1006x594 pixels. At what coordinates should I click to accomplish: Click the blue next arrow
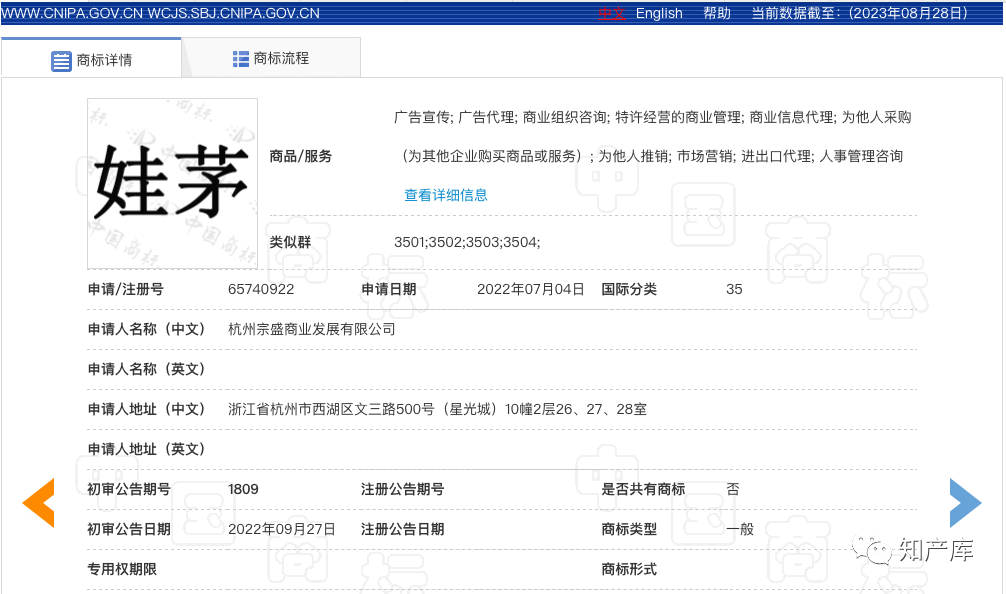pyautogui.click(x=964, y=502)
